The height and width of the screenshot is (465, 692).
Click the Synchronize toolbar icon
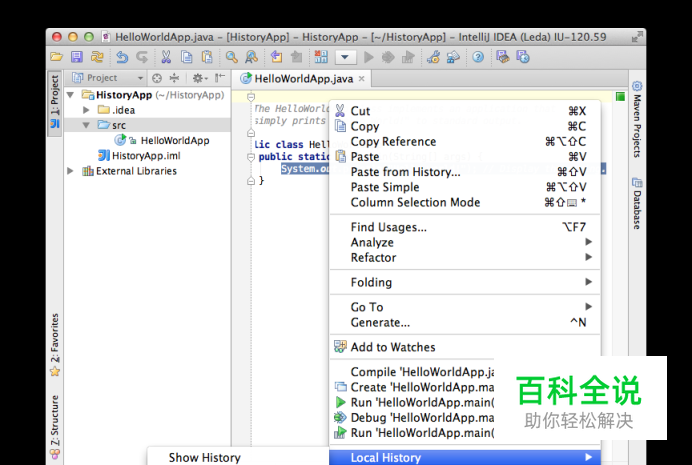click(97, 57)
